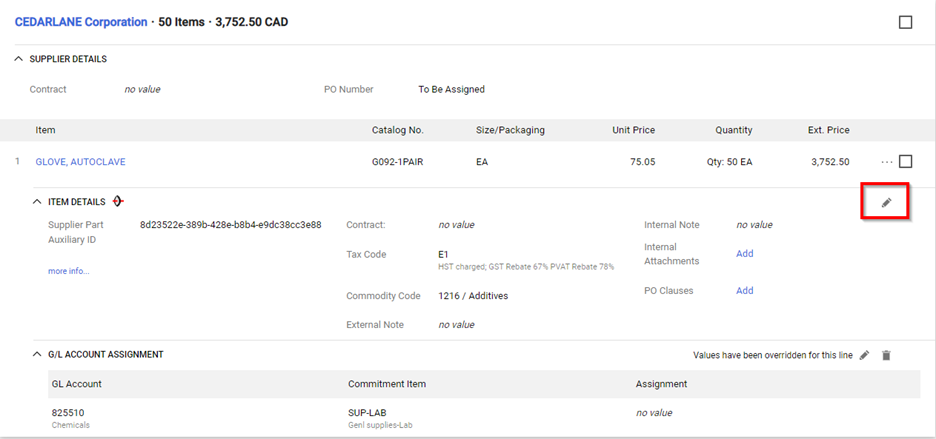
Task: Add an Internal Attachment
Action: point(744,254)
